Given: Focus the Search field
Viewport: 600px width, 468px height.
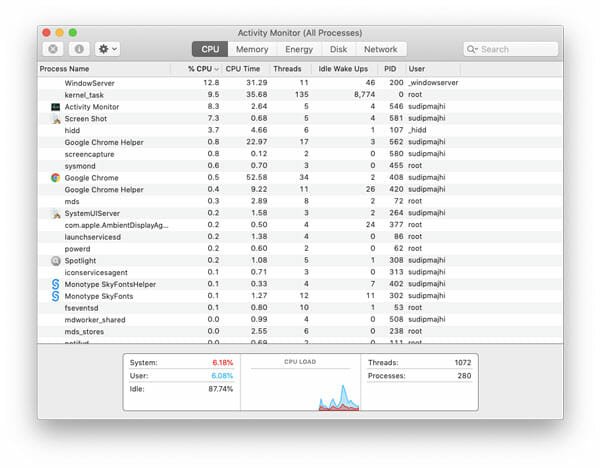Looking at the screenshot, I should tap(510, 49).
